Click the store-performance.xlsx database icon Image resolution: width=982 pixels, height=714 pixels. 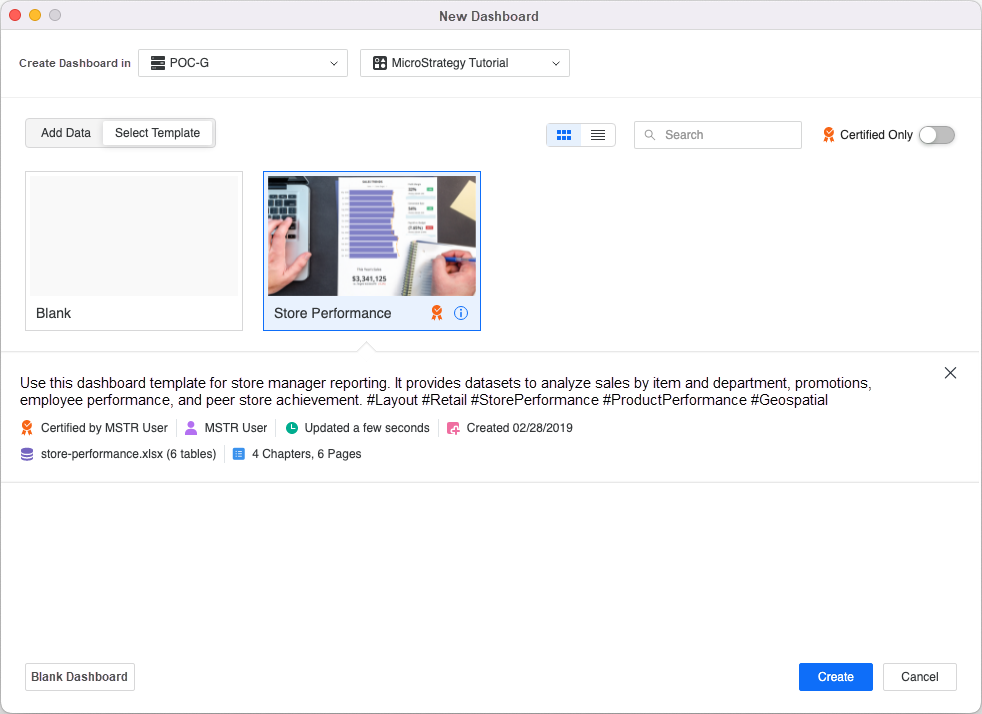[x=27, y=454]
